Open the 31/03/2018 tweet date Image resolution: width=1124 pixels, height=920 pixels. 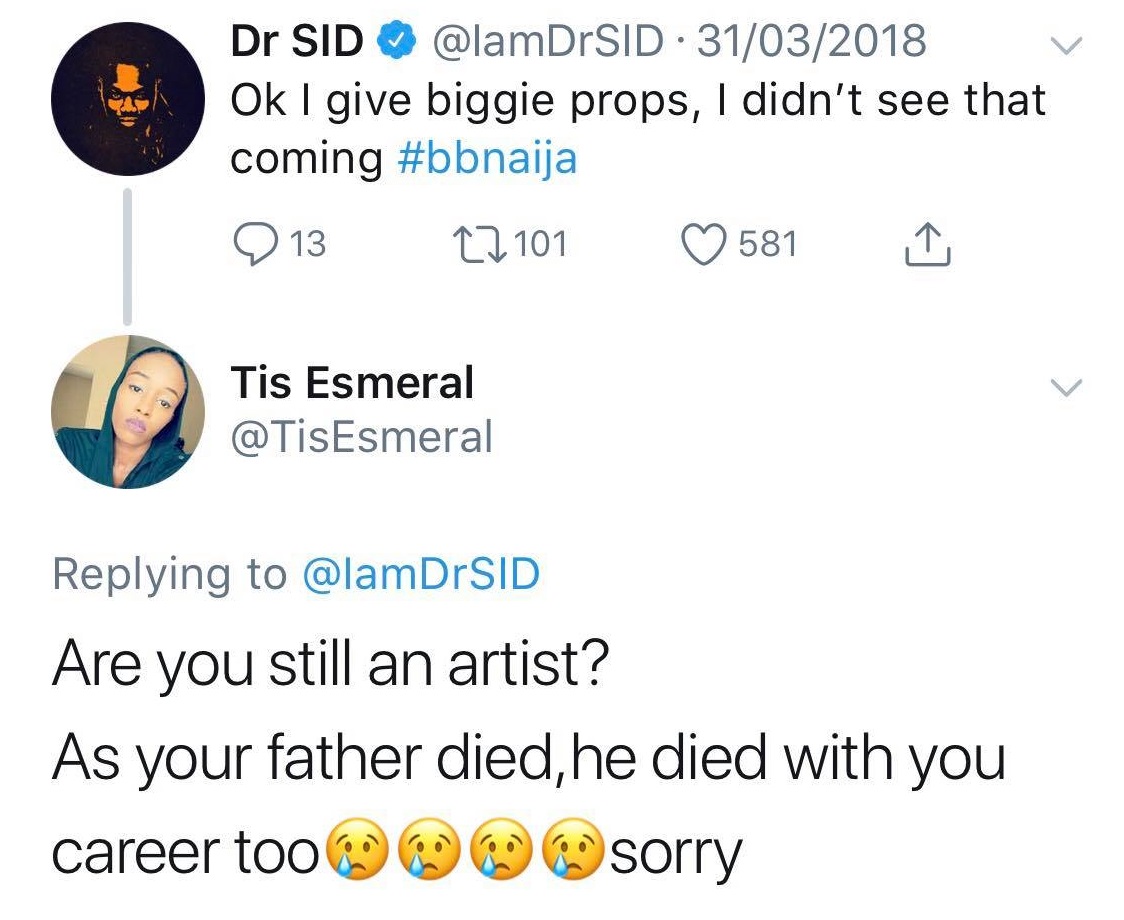[811, 42]
